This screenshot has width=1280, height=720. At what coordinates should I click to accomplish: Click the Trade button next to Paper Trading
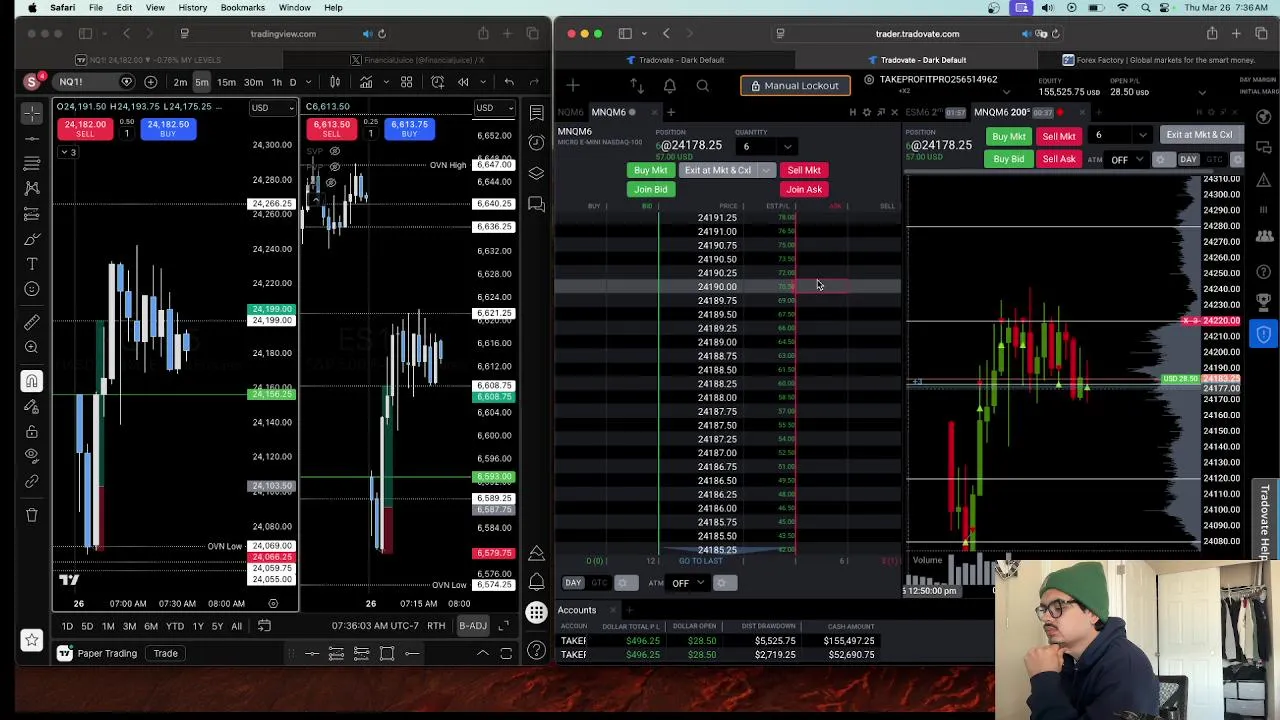click(x=165, y=654)
